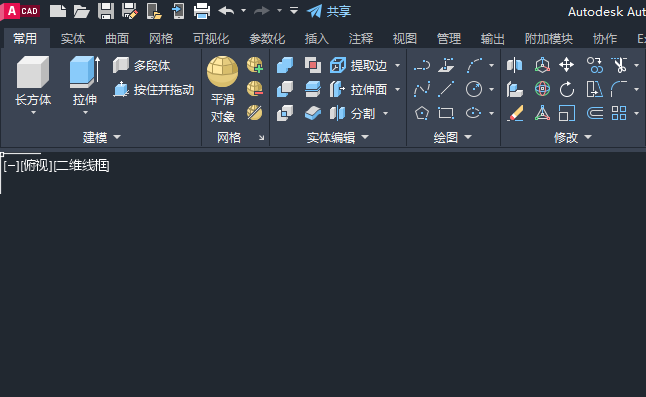The width and height of the screenshot is (646, 397).
Task: Click the 共享 share button
Action: point(329,11)
